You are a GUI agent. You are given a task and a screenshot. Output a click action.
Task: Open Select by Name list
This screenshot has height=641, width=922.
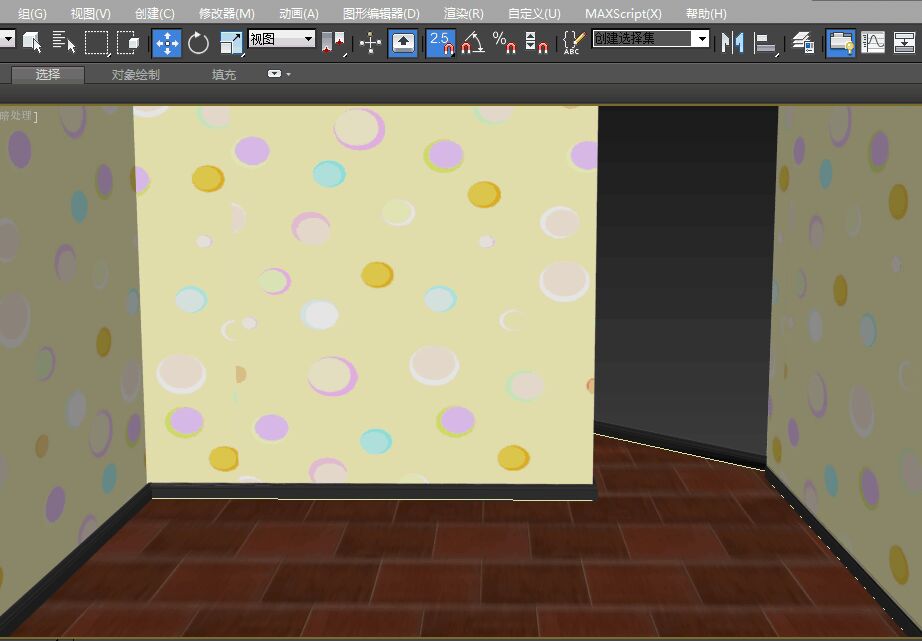pyautogui.click(x=64, y=43)
